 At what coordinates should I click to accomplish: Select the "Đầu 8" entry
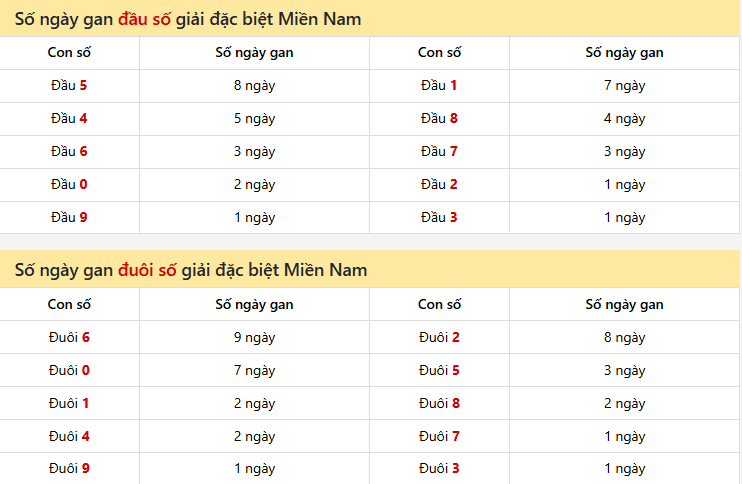click(x=439, y=119)
